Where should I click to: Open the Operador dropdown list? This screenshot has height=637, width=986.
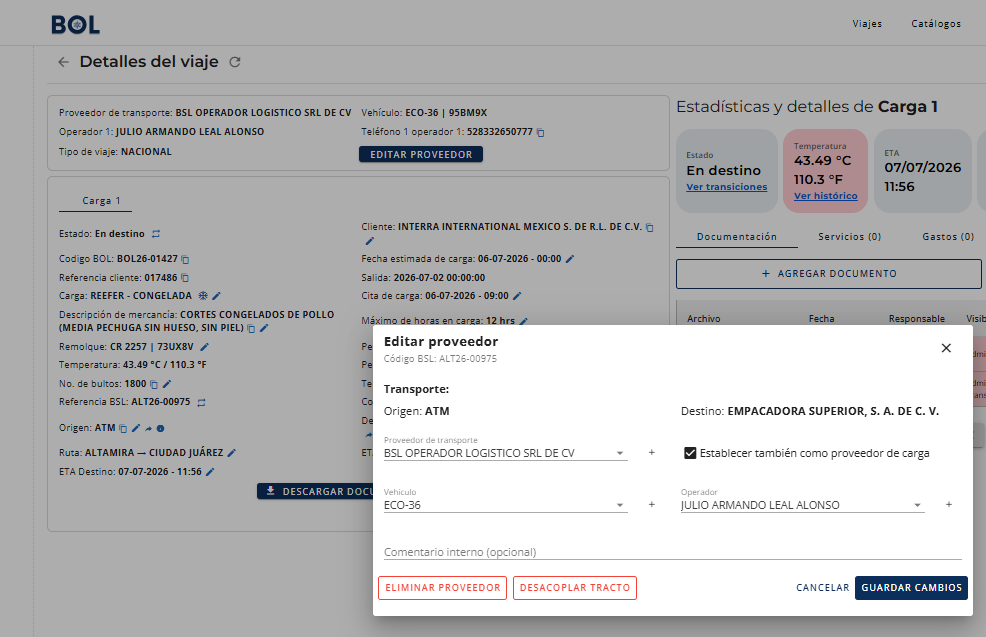(802, 505)
